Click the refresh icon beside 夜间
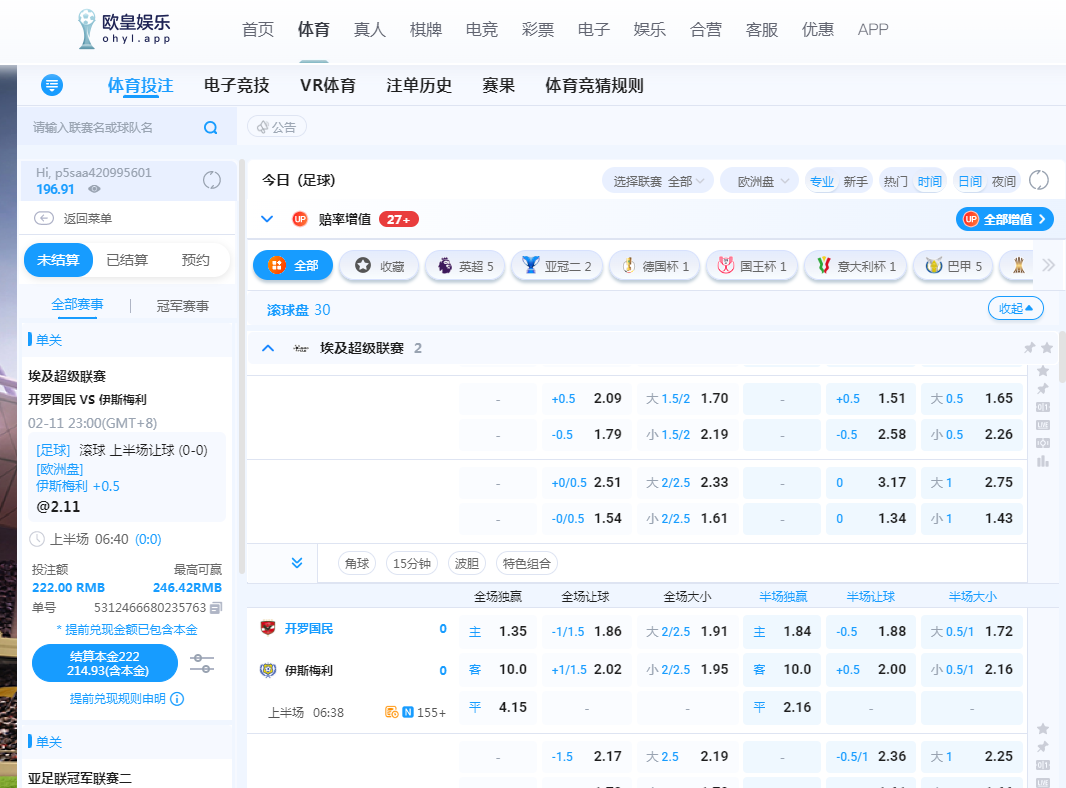This screenshot has height=788, width=1066. click(1039, 181)
